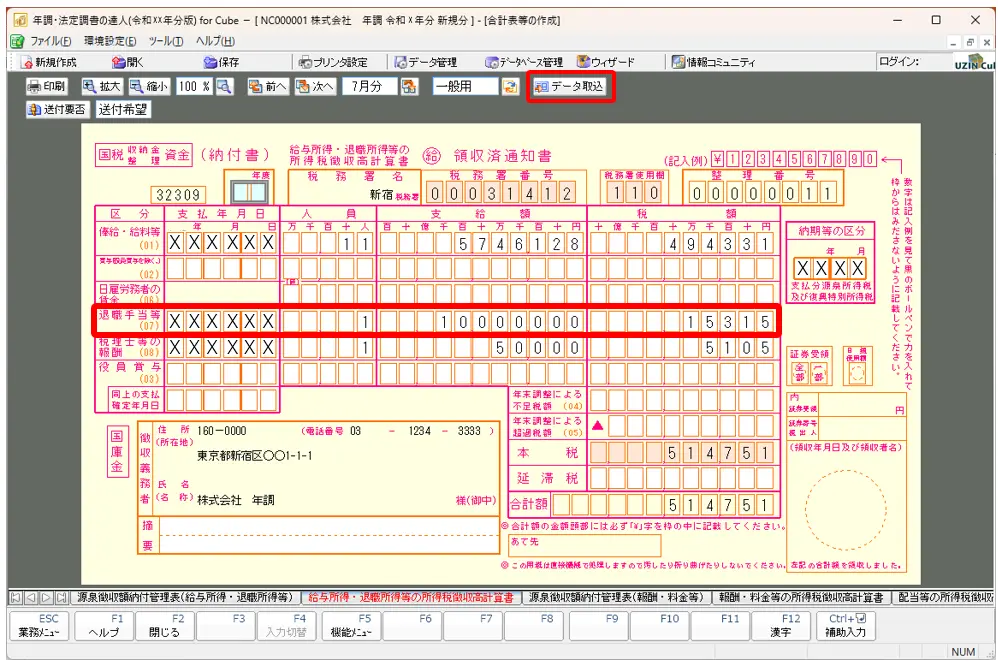
Task: Switch to 源泉徴収額納付管理表(給与所得・退職所得等) tab
Action: [x=185, y=598]
